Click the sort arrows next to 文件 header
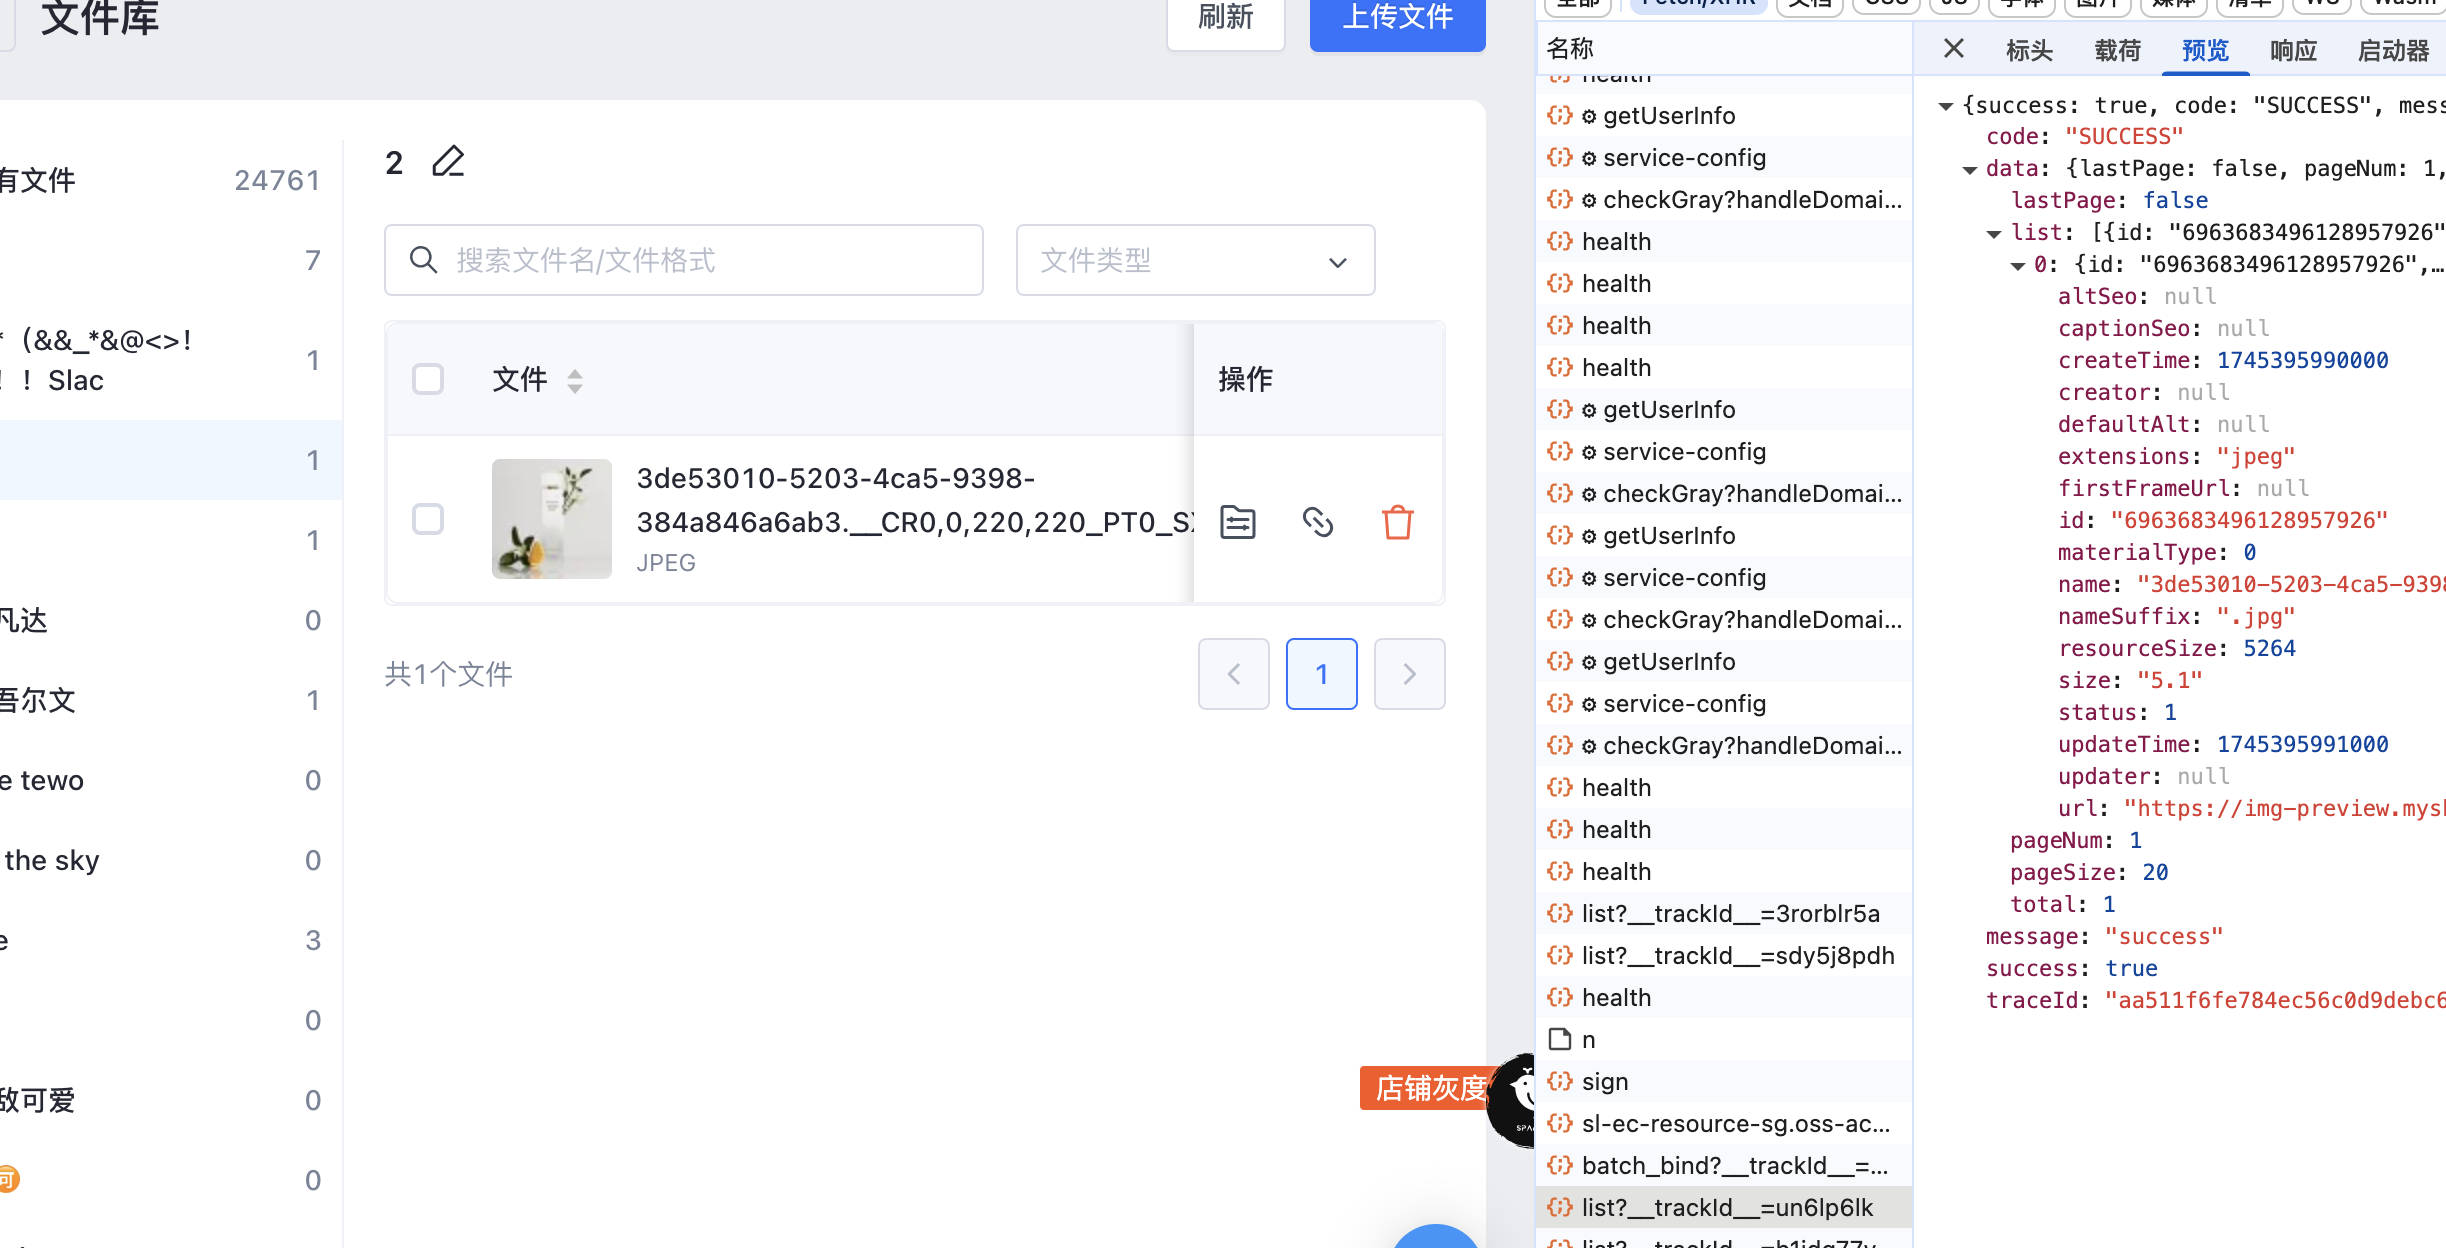This screenshot has height=1248, width=2446. click(x=575, y=381)
